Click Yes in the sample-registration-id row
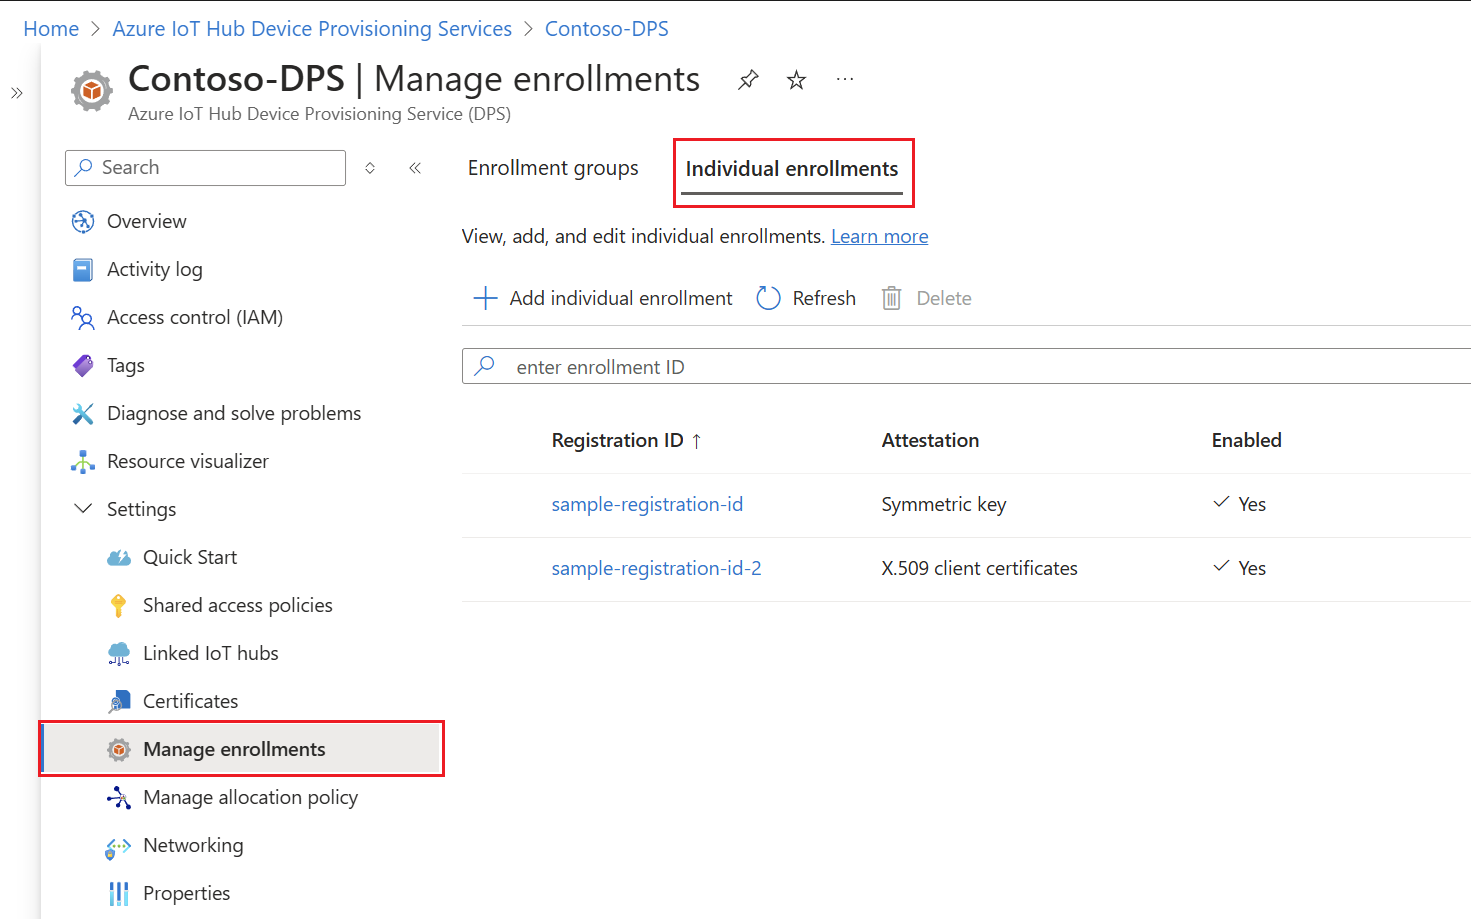Image resolution: width=1471 pixels, height=919 pixels. click(1252, 504)
